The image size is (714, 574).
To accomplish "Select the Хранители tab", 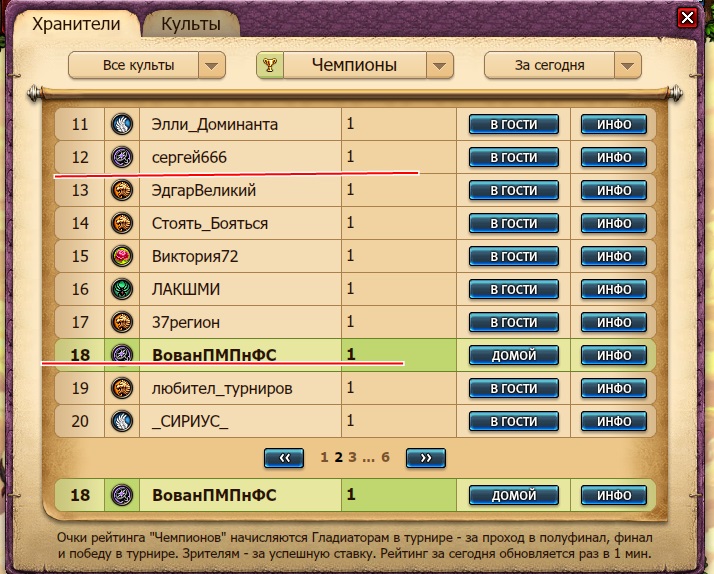I will pyautogui.click(x=76, y=24).
